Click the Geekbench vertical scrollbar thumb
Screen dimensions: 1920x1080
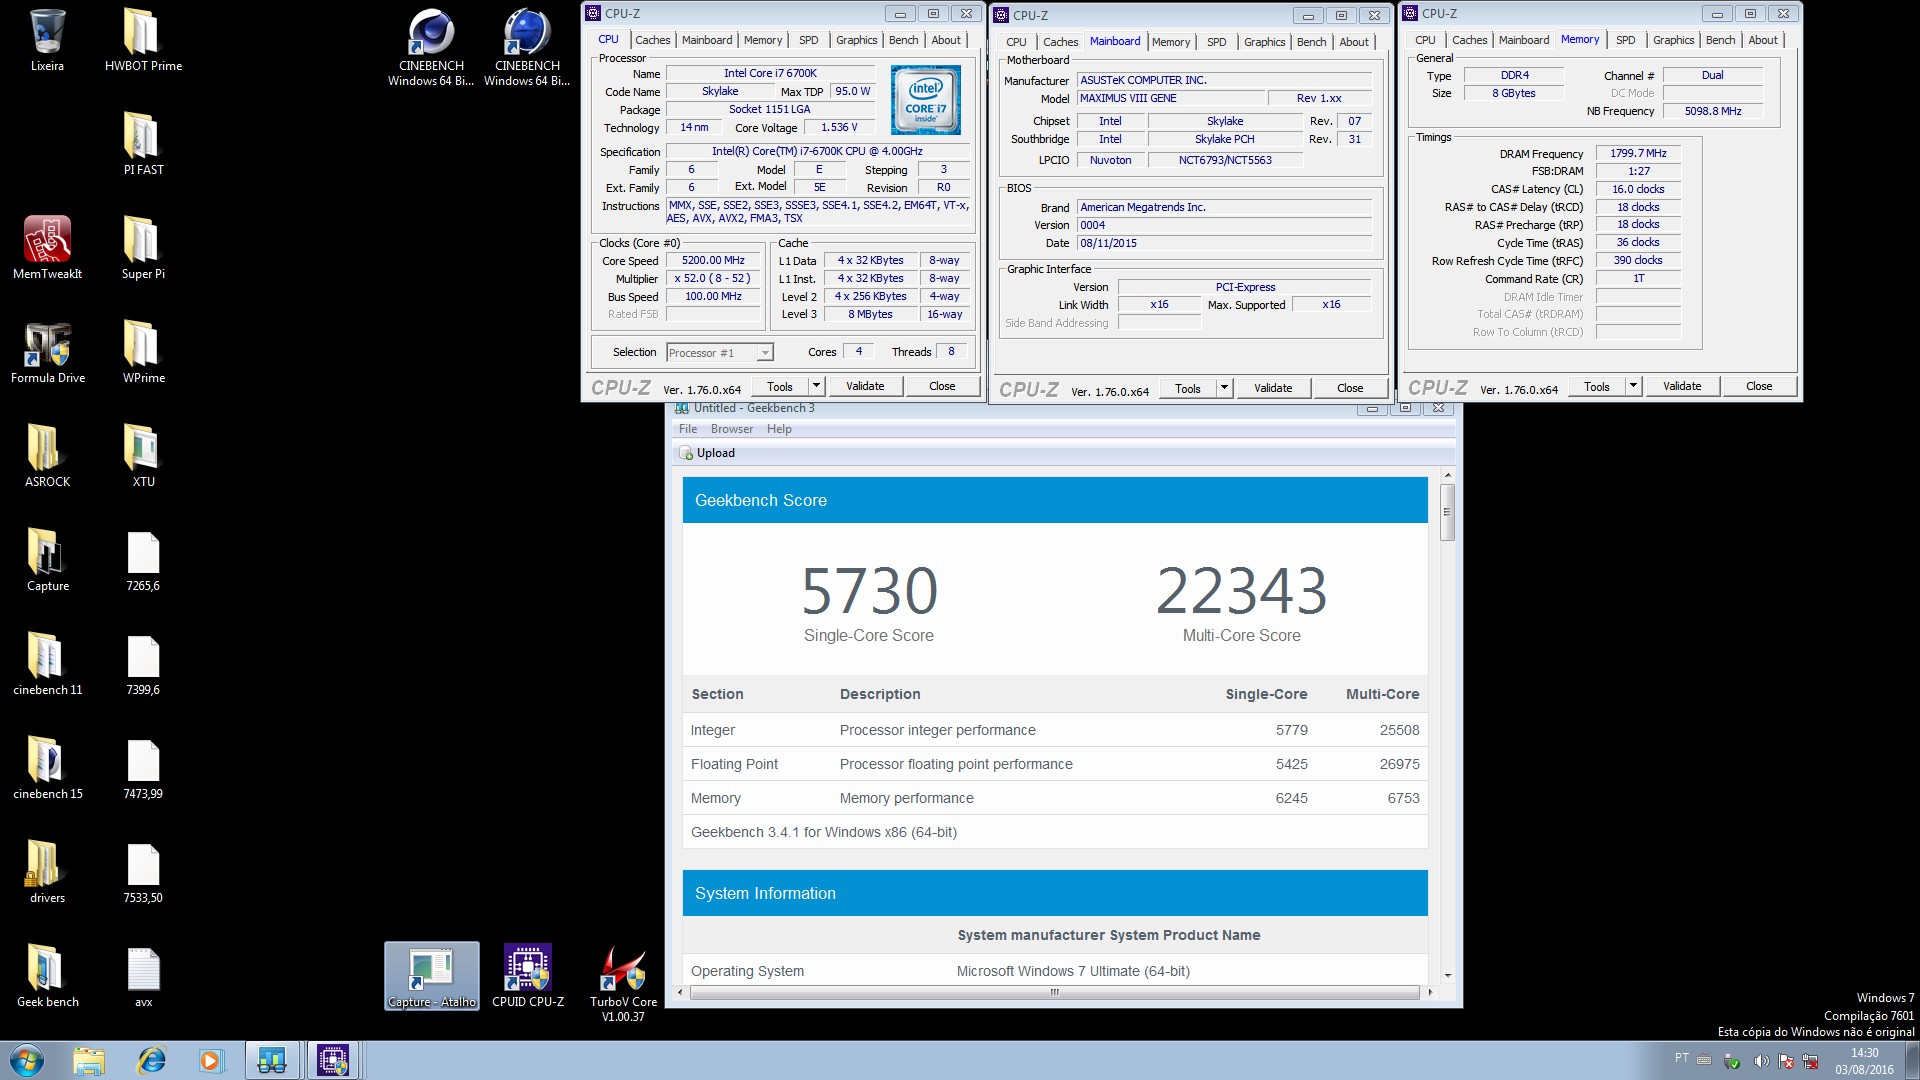[x=1448, y=511]
